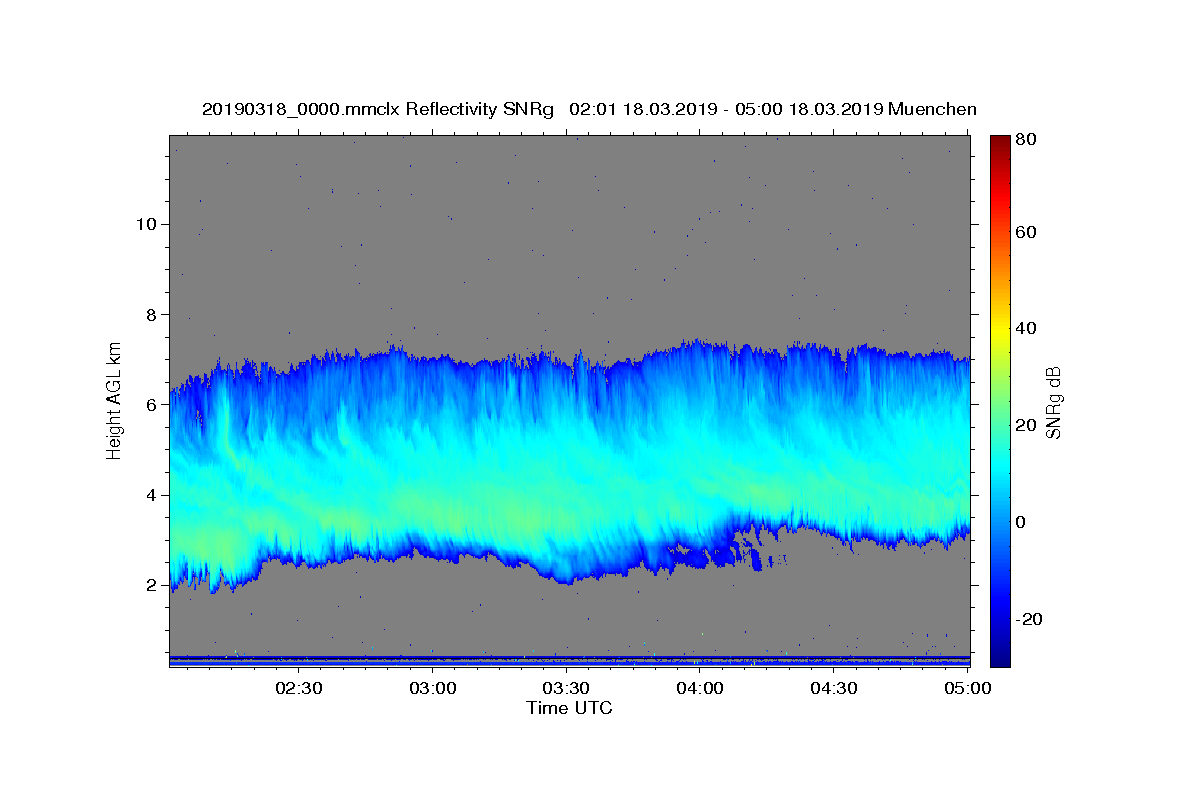1200x800 pixels.
Task: Click the height axis label 8
Action: pos(150,314)
